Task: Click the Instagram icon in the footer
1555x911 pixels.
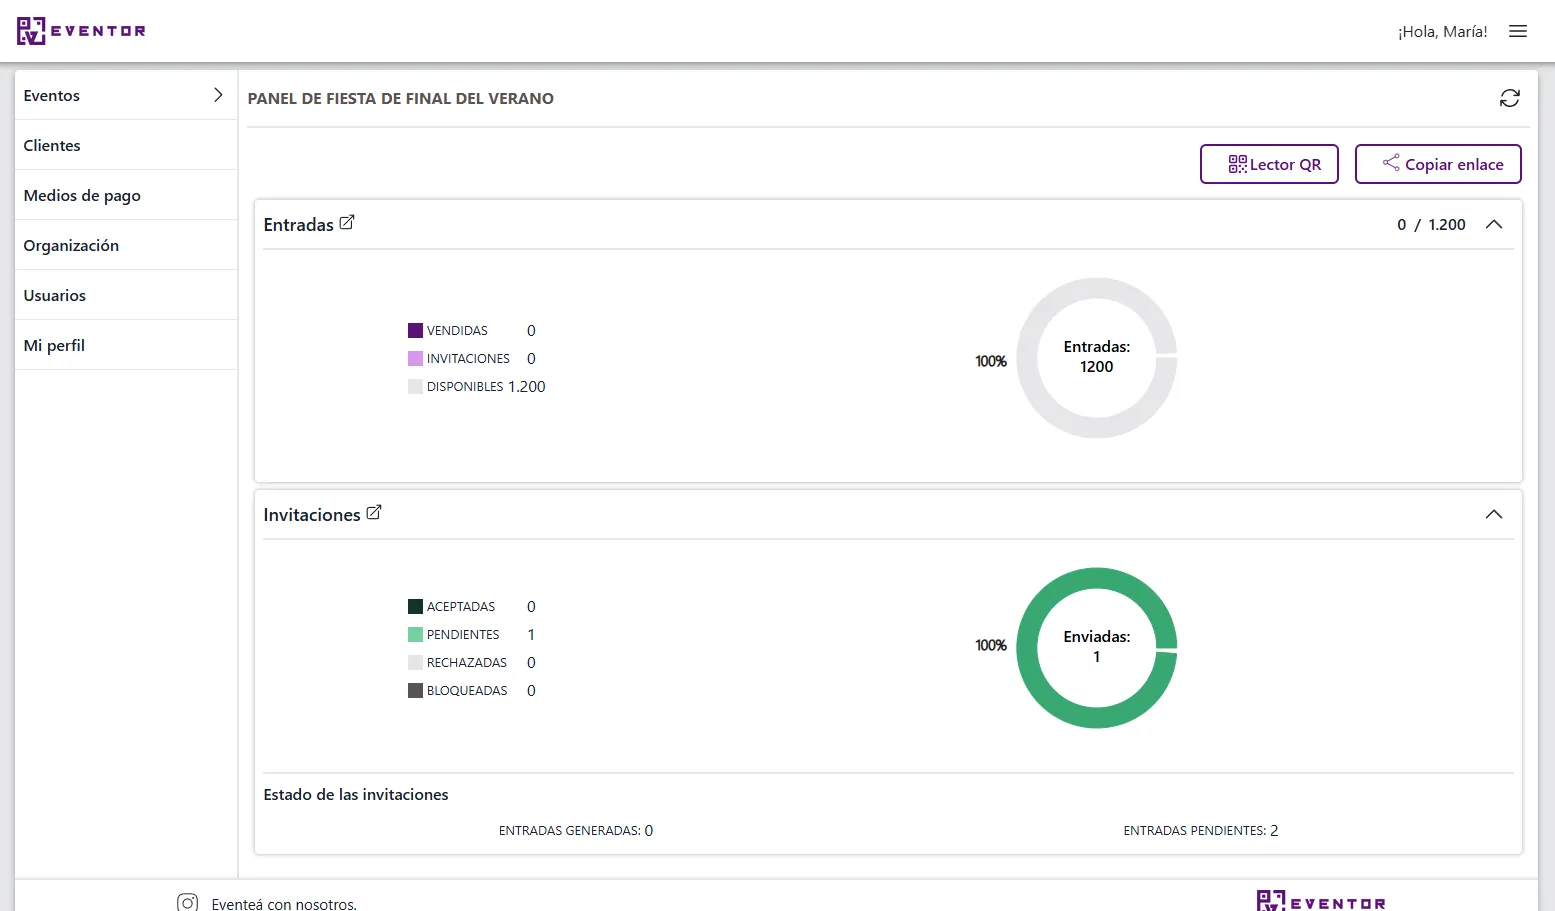Action: click(x=188, y=903)
